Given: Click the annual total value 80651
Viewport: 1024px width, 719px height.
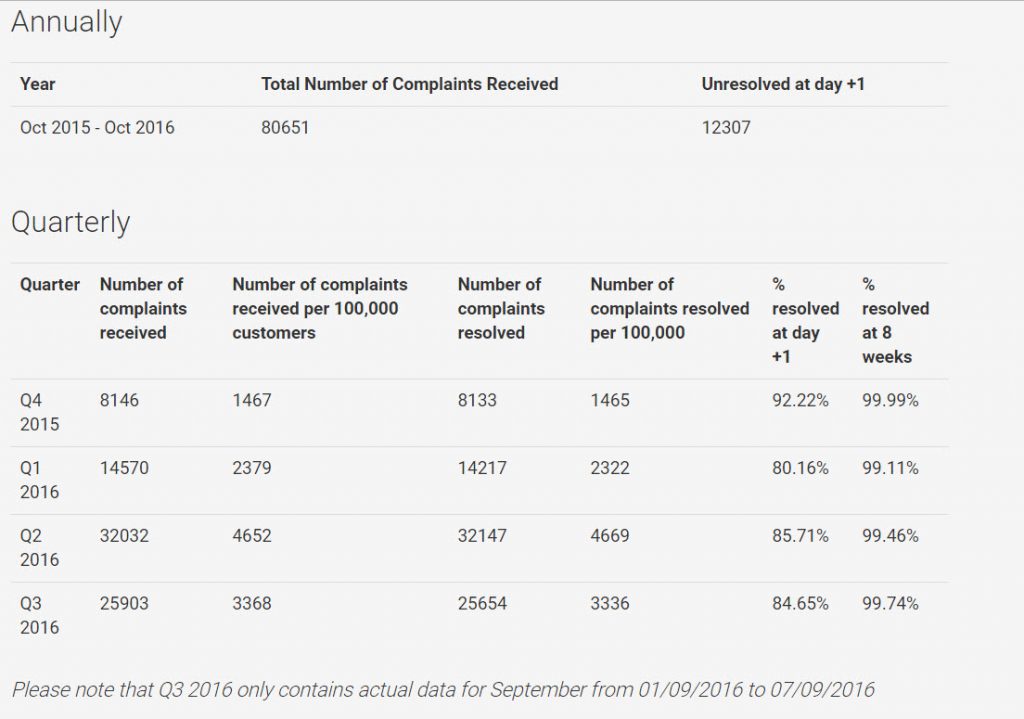Looking at the screenshot, I should pos(285,128).
